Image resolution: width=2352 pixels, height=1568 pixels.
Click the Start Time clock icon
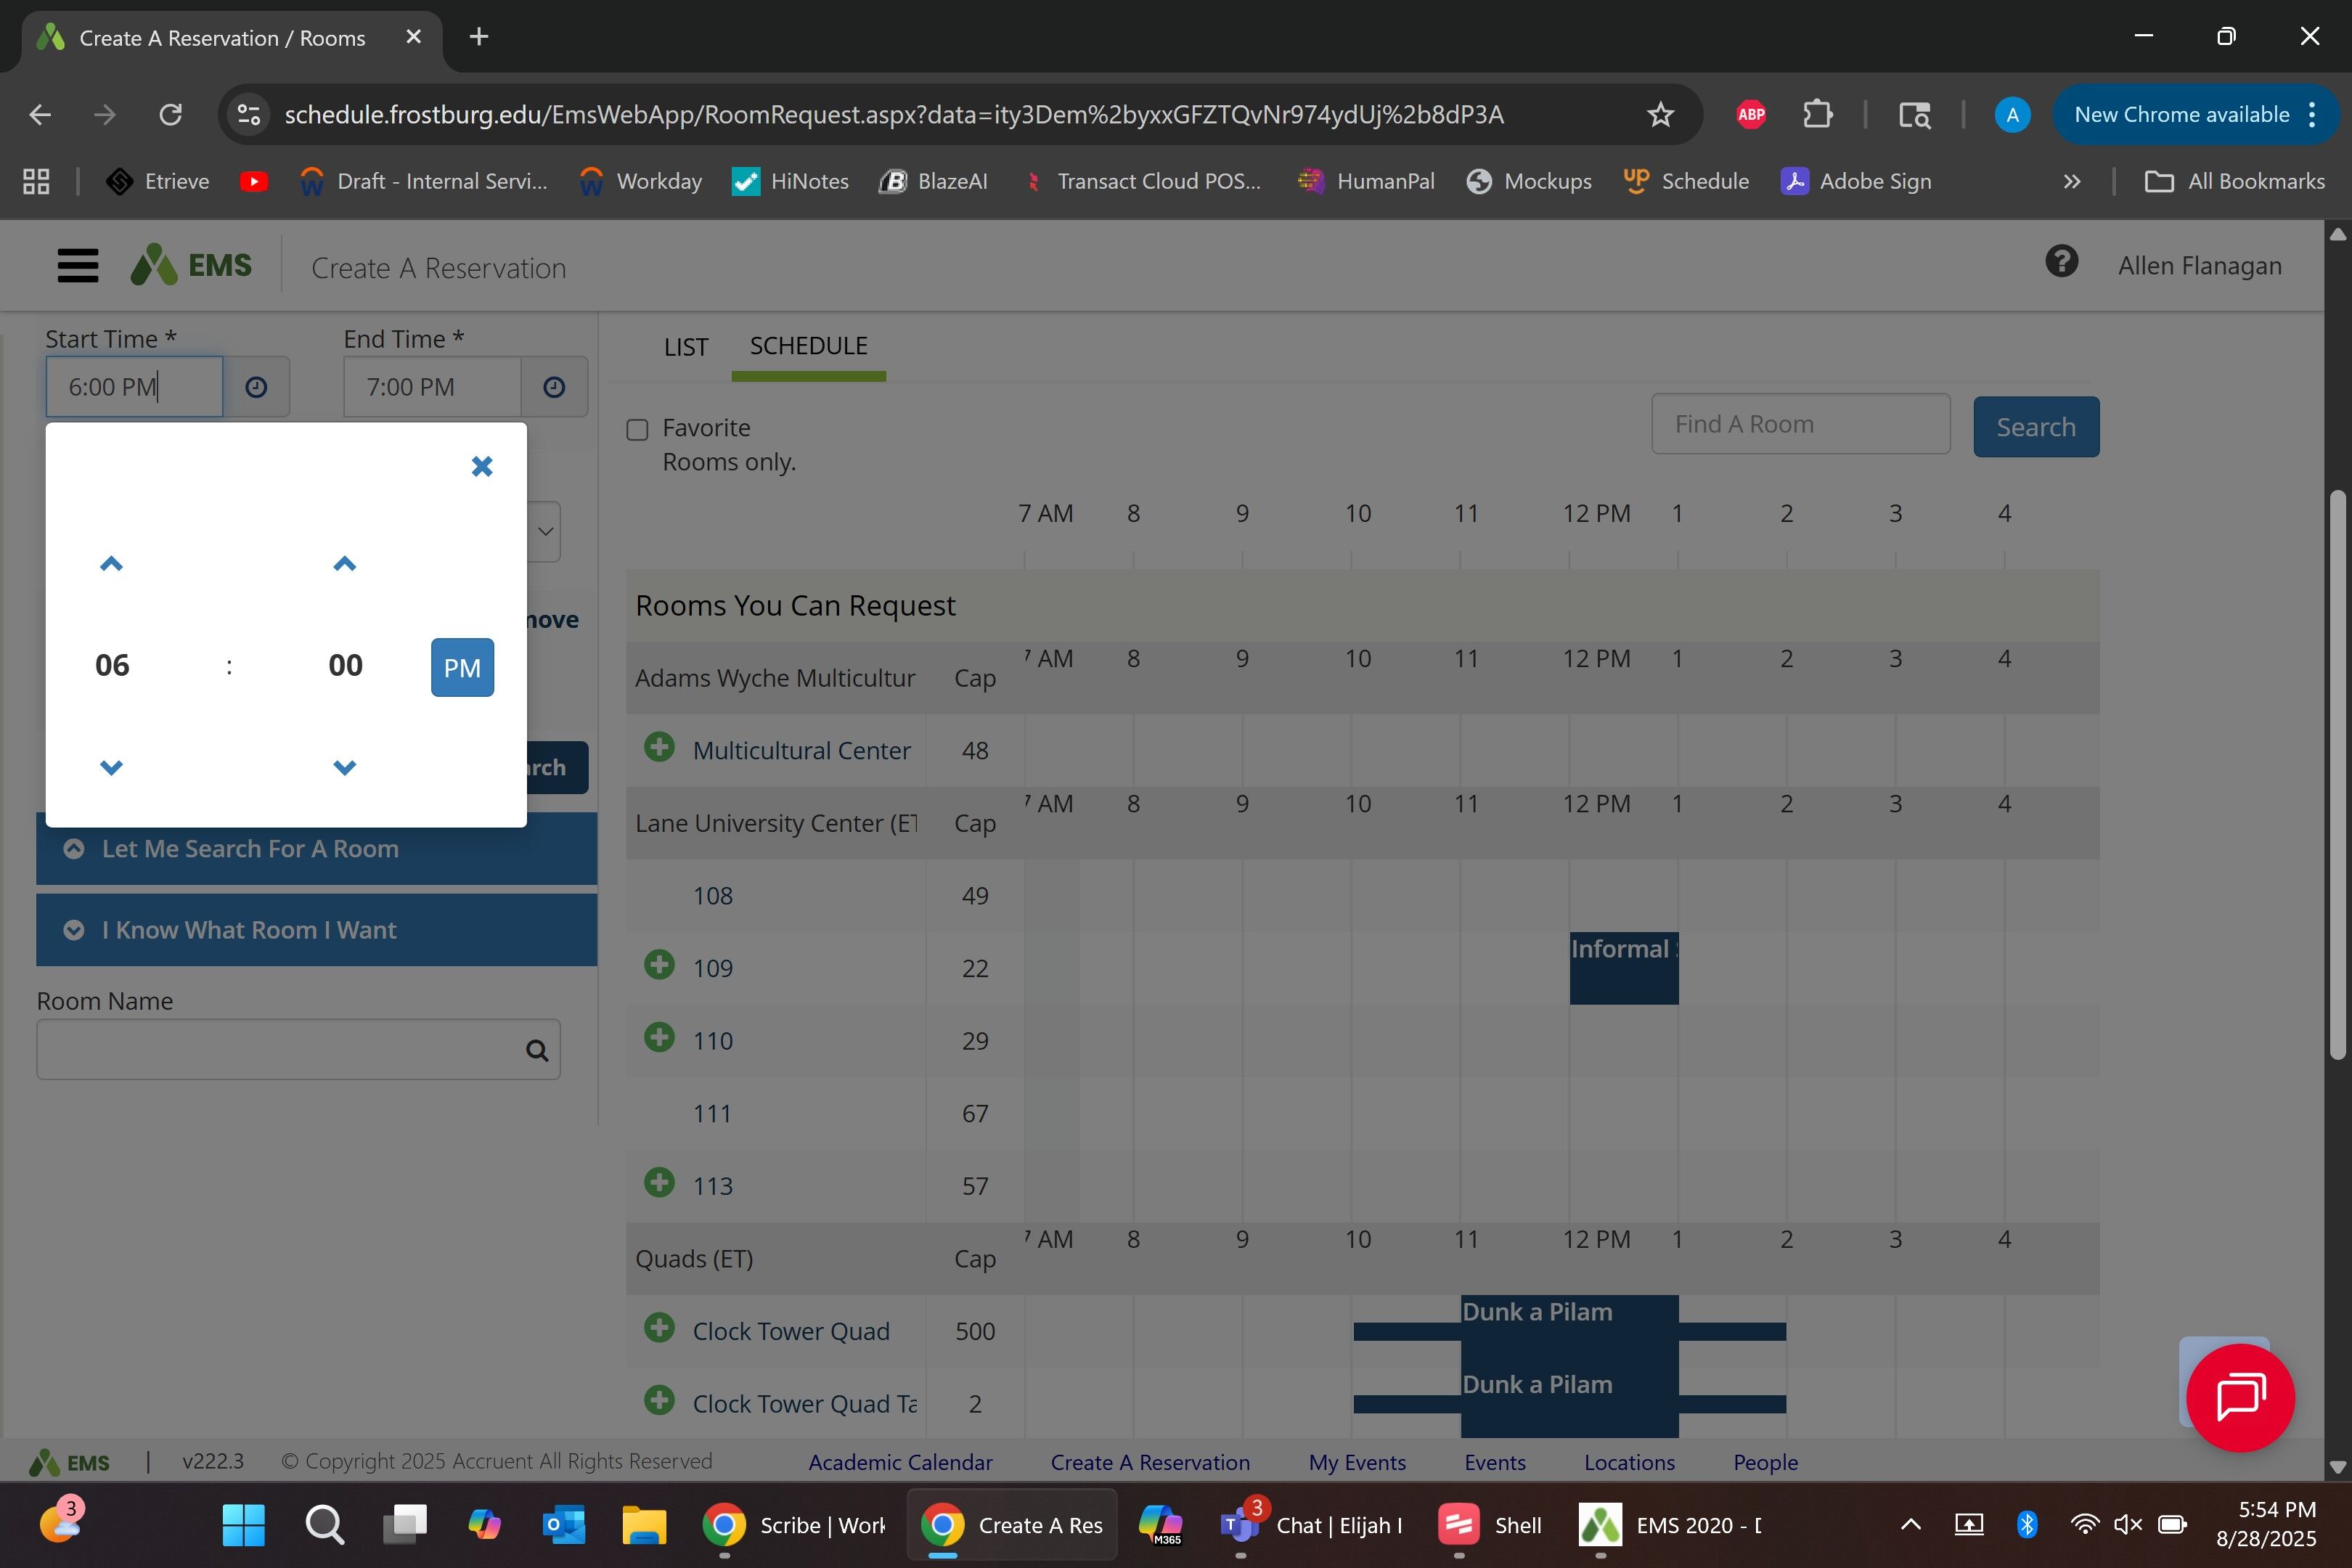pyautogui.click(x=256, y=387)
